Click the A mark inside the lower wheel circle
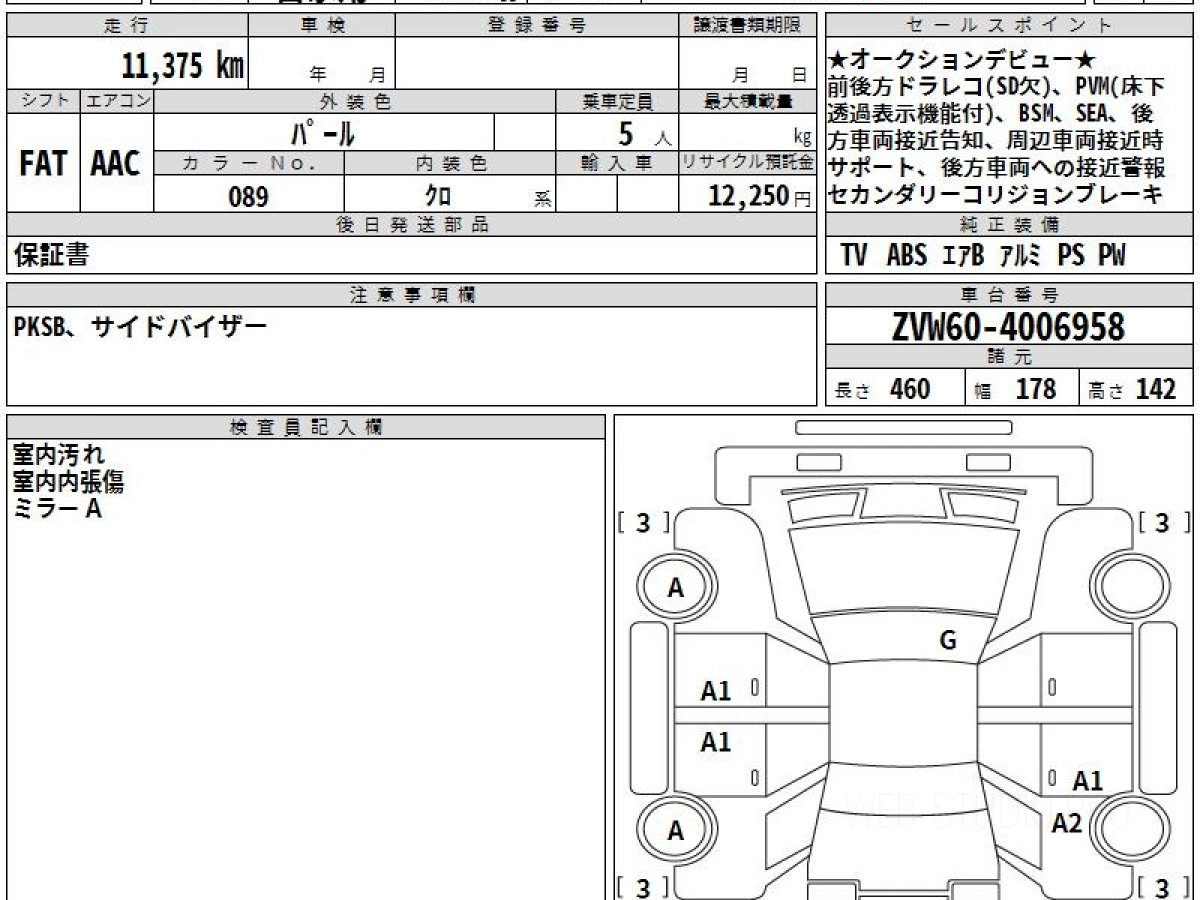The height and width of the screenshot is (900, 1200). coord(676,830)
